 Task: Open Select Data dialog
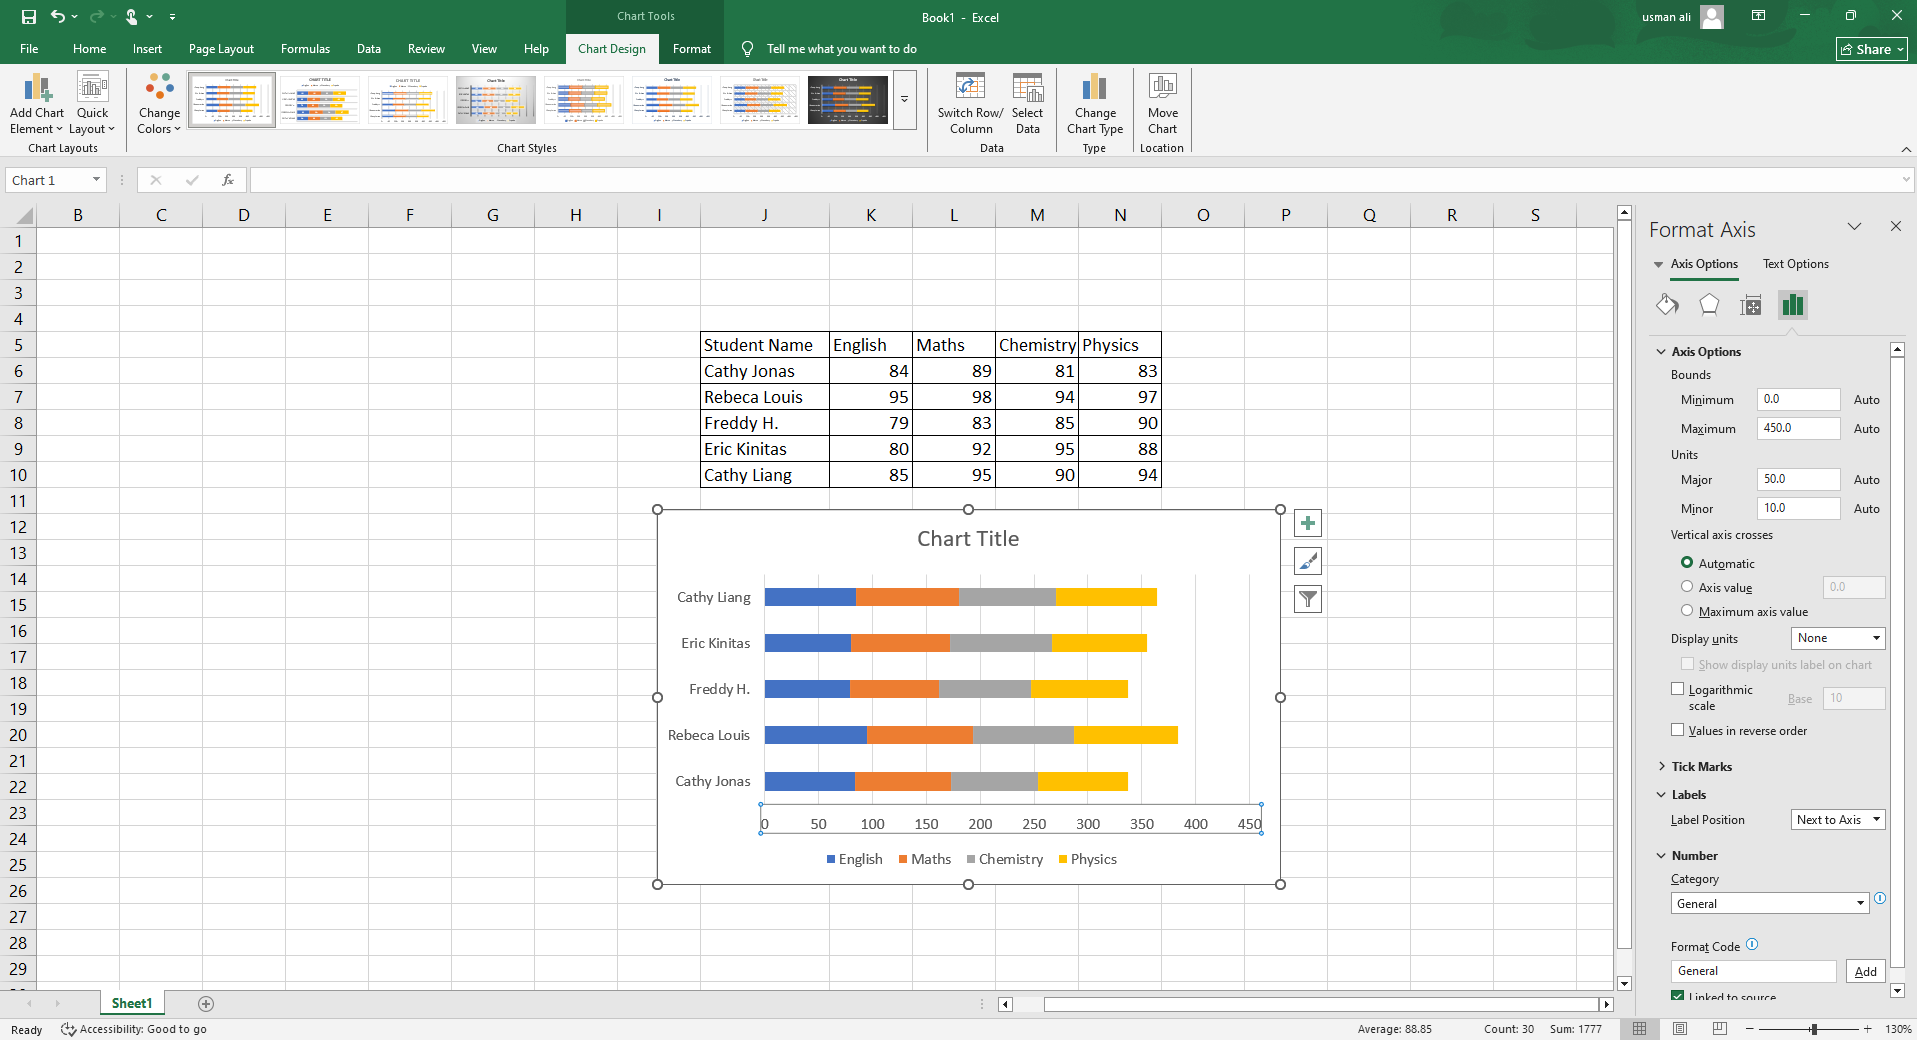[1027, 104]
